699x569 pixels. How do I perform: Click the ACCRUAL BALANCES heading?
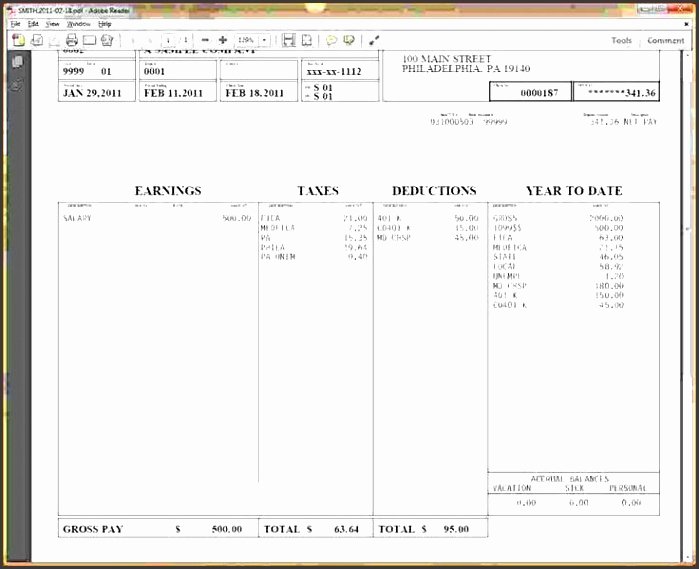(x=570, y=478)
